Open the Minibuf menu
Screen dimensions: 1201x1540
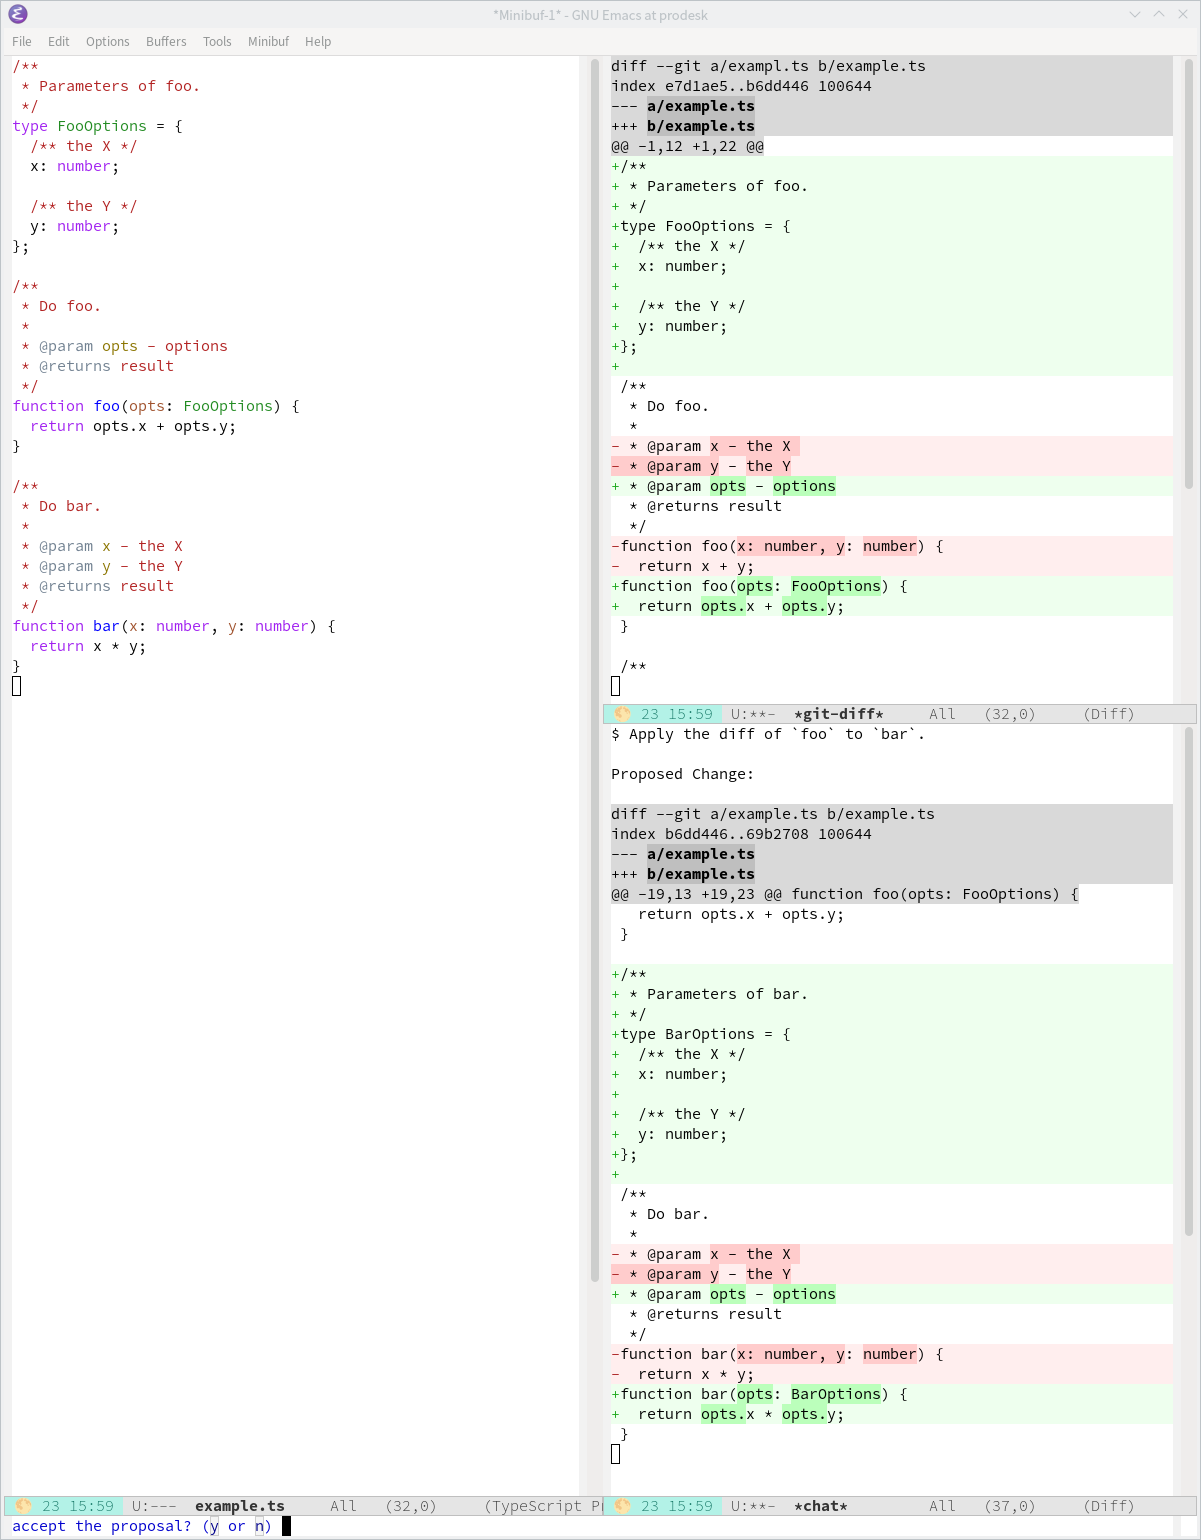tap(268, 41)
